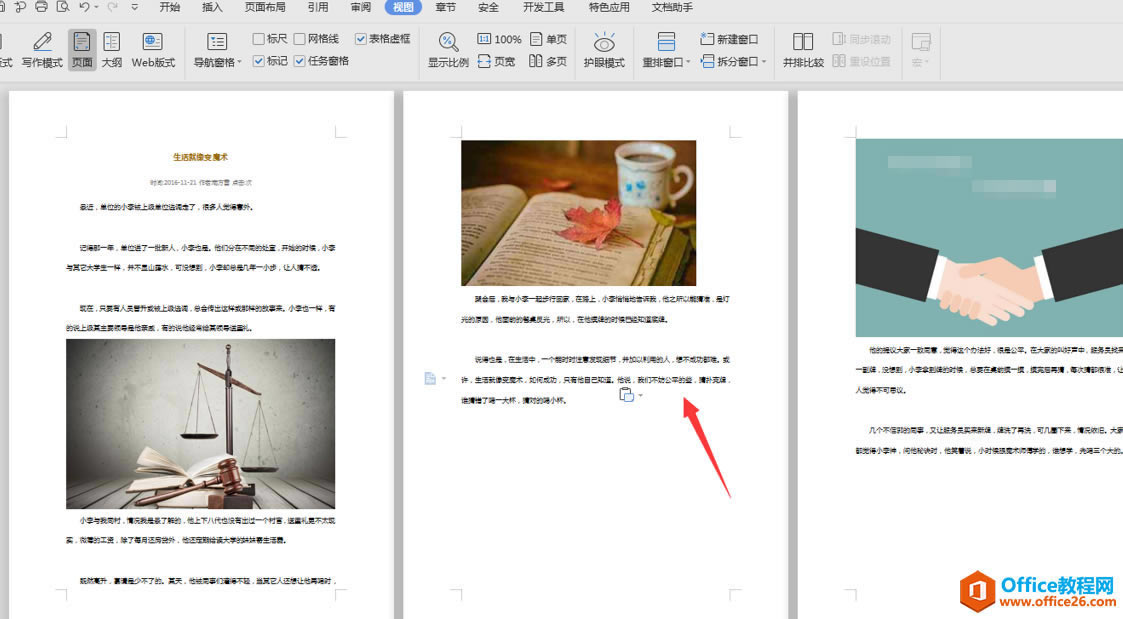Click the 拆分窗口 split window icon

pos(708,62)
